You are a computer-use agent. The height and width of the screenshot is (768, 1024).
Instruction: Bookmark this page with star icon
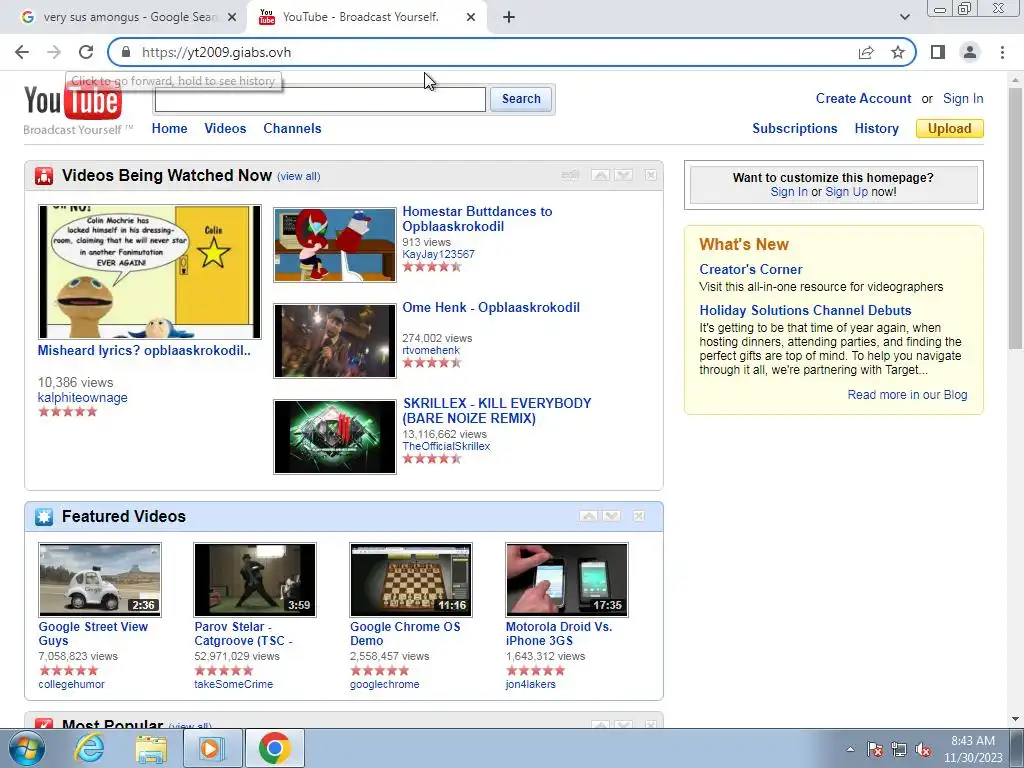[898, 52]
